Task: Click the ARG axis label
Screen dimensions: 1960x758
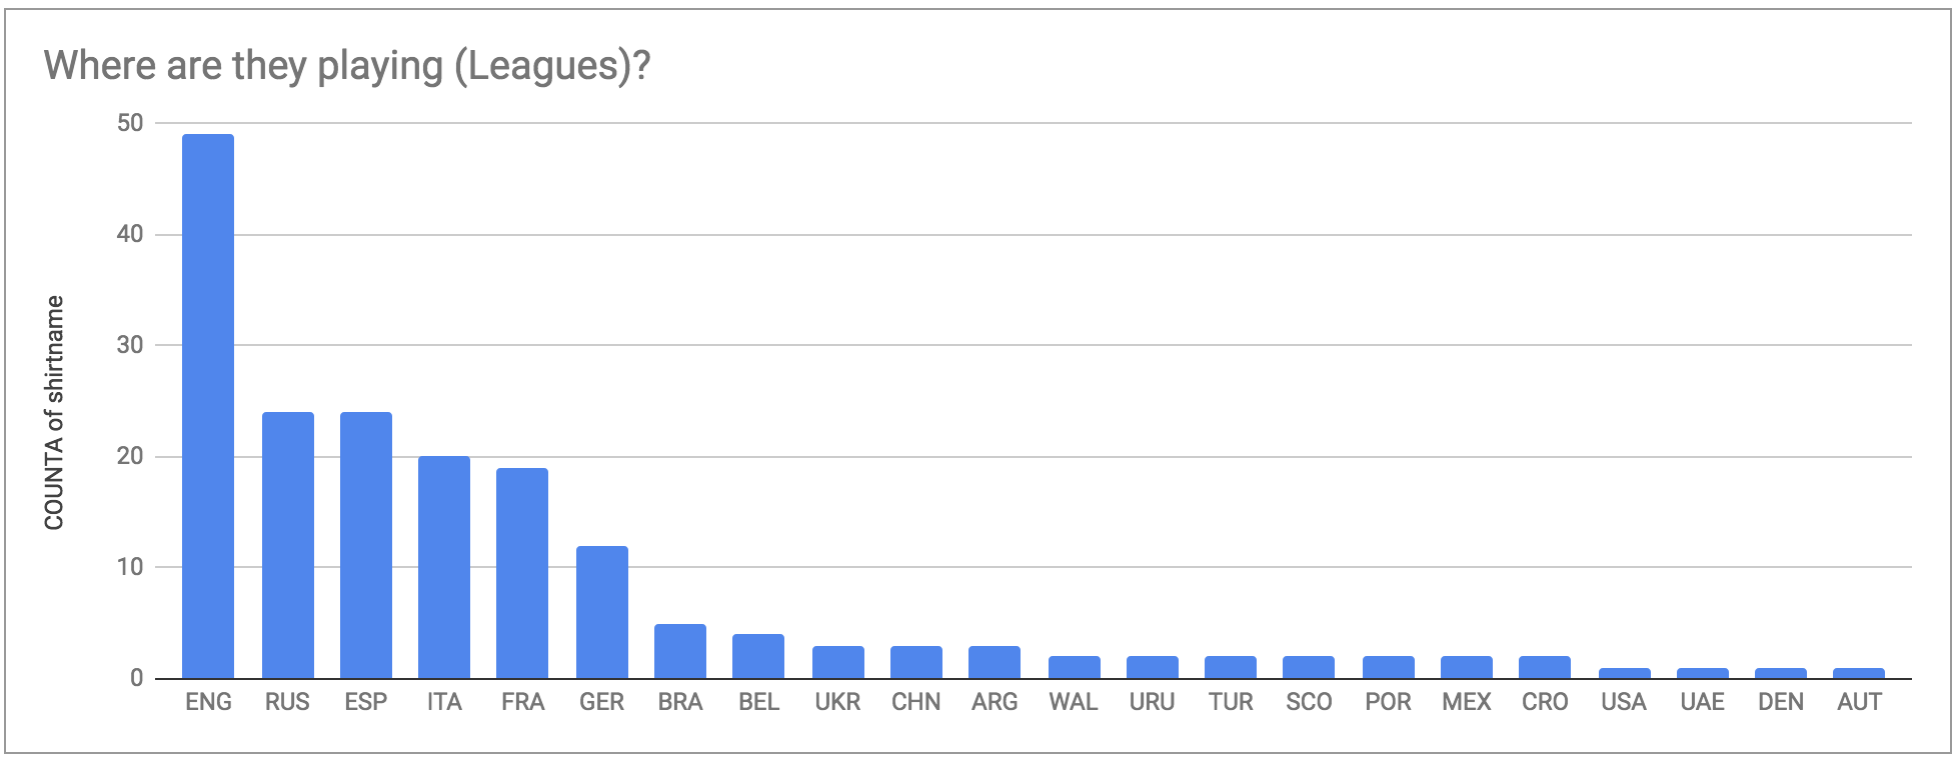Action: pyautogui.click(x=995, y=702)
